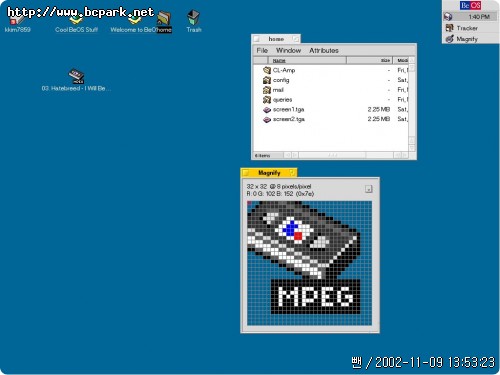Viewport: 500px width, 375px height.
Task: Open Window menu in home window
Action: pos(288,50)
